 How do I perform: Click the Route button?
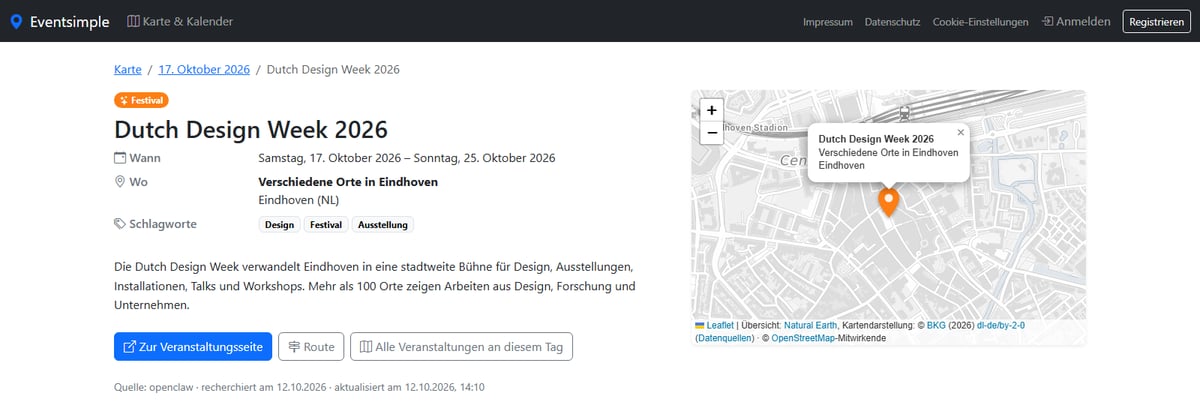click(x=311, y=346)
